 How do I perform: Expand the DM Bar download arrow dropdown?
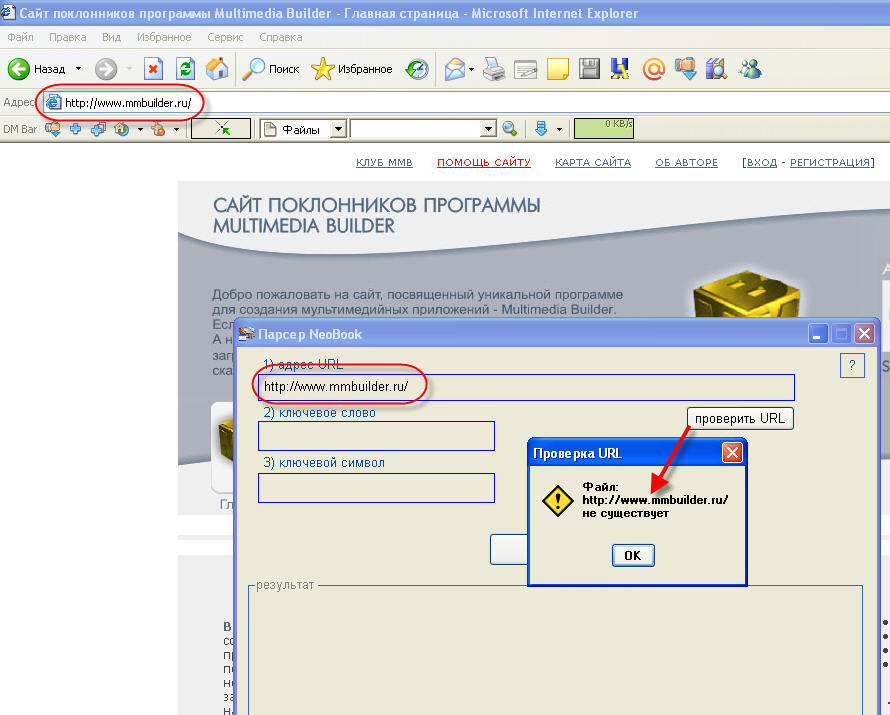[559, 129]
